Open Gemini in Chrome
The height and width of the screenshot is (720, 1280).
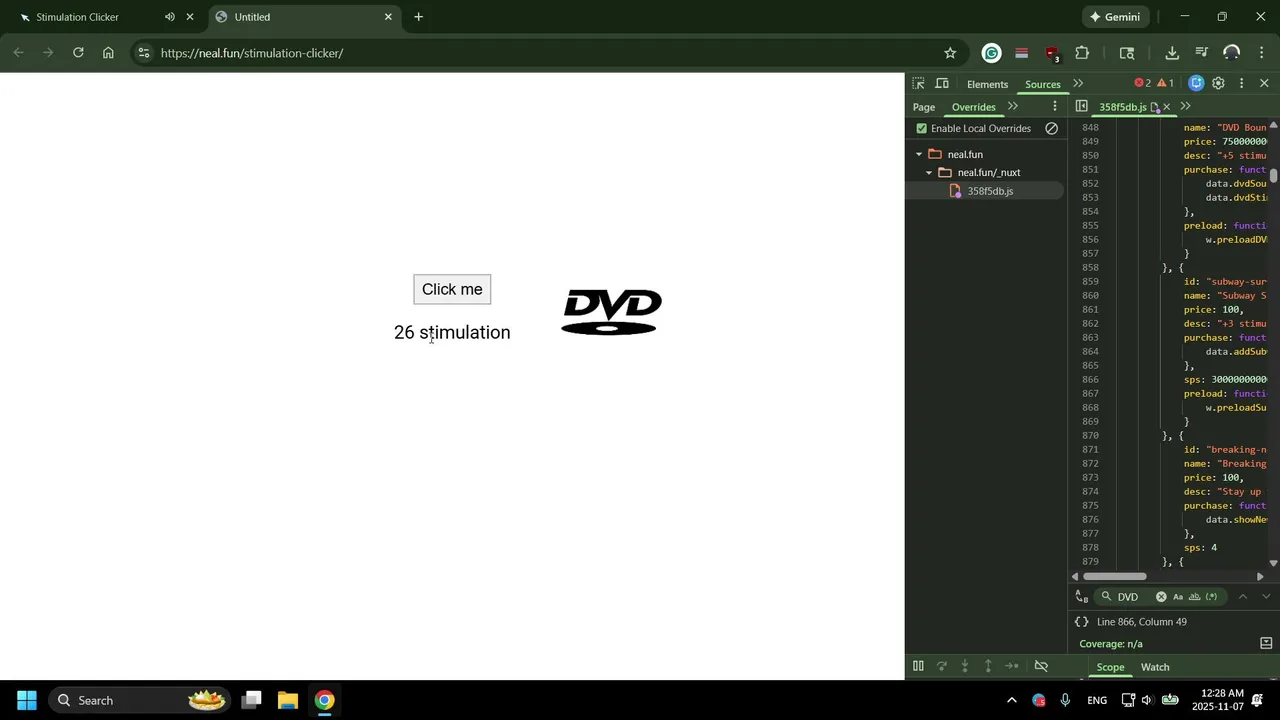(x=1115, y=17)
